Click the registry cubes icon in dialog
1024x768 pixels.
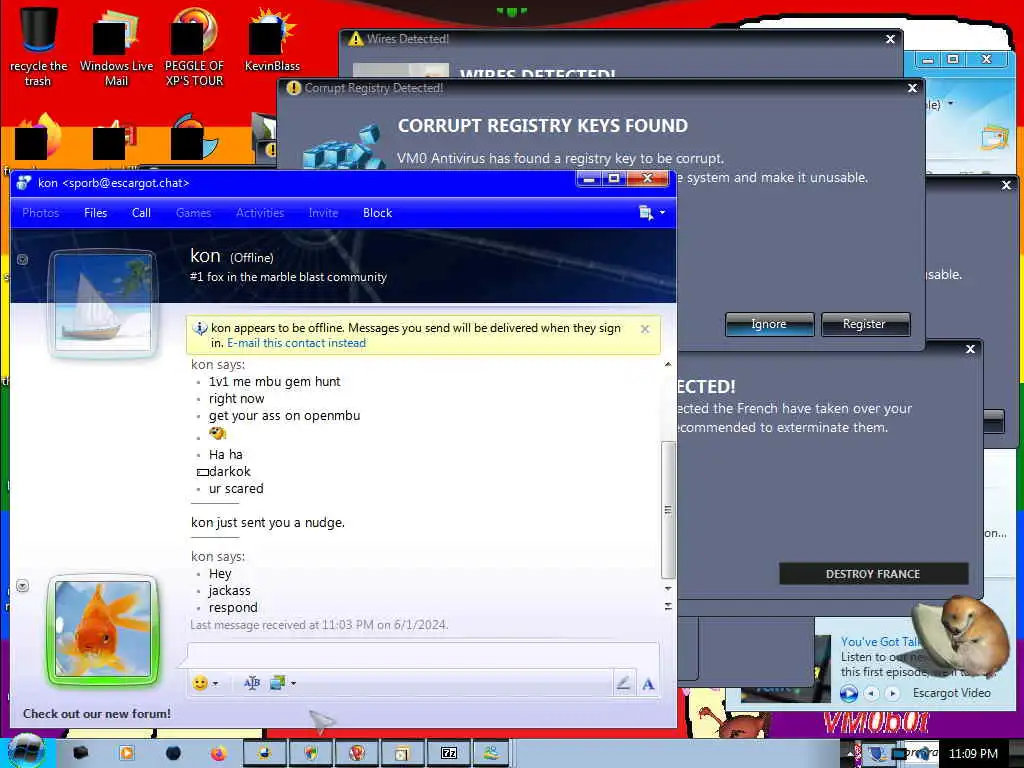(344, 148)
